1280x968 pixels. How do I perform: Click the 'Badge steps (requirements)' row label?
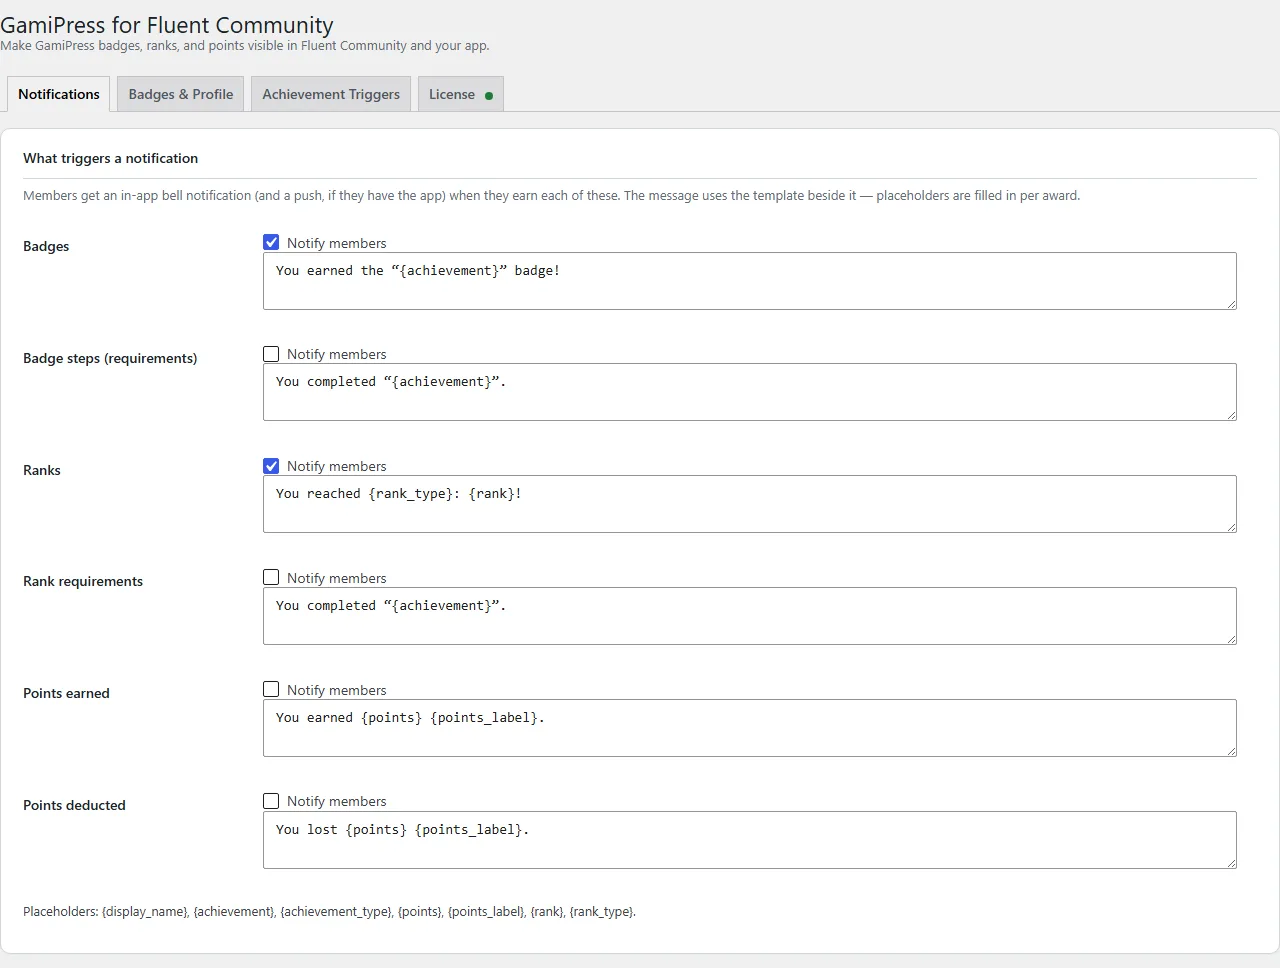(x=110, y=358)
